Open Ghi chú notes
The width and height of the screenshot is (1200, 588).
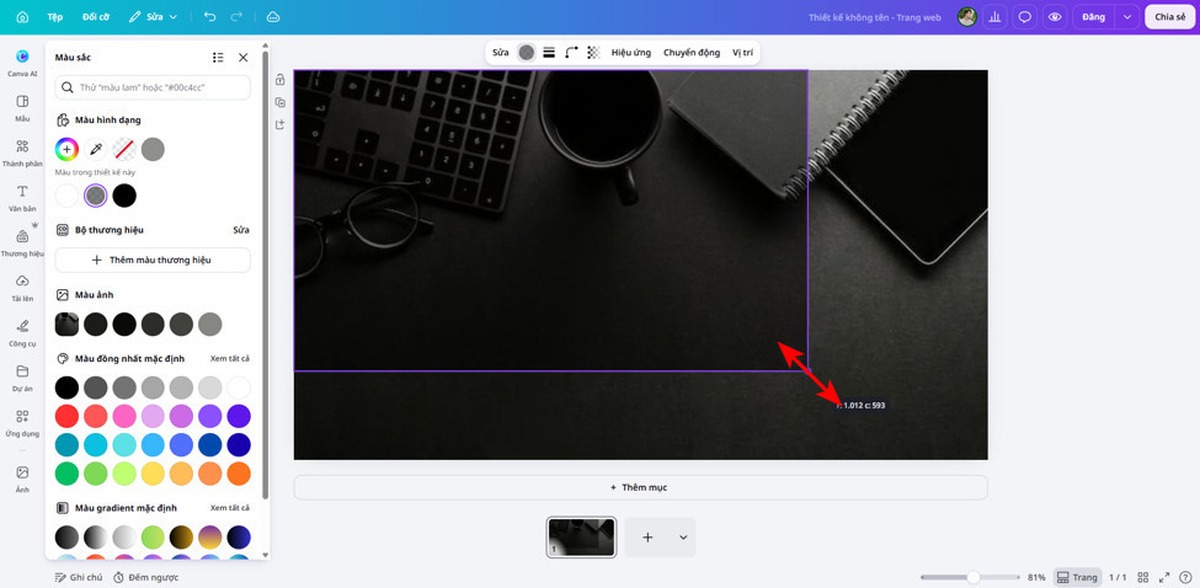78,577
